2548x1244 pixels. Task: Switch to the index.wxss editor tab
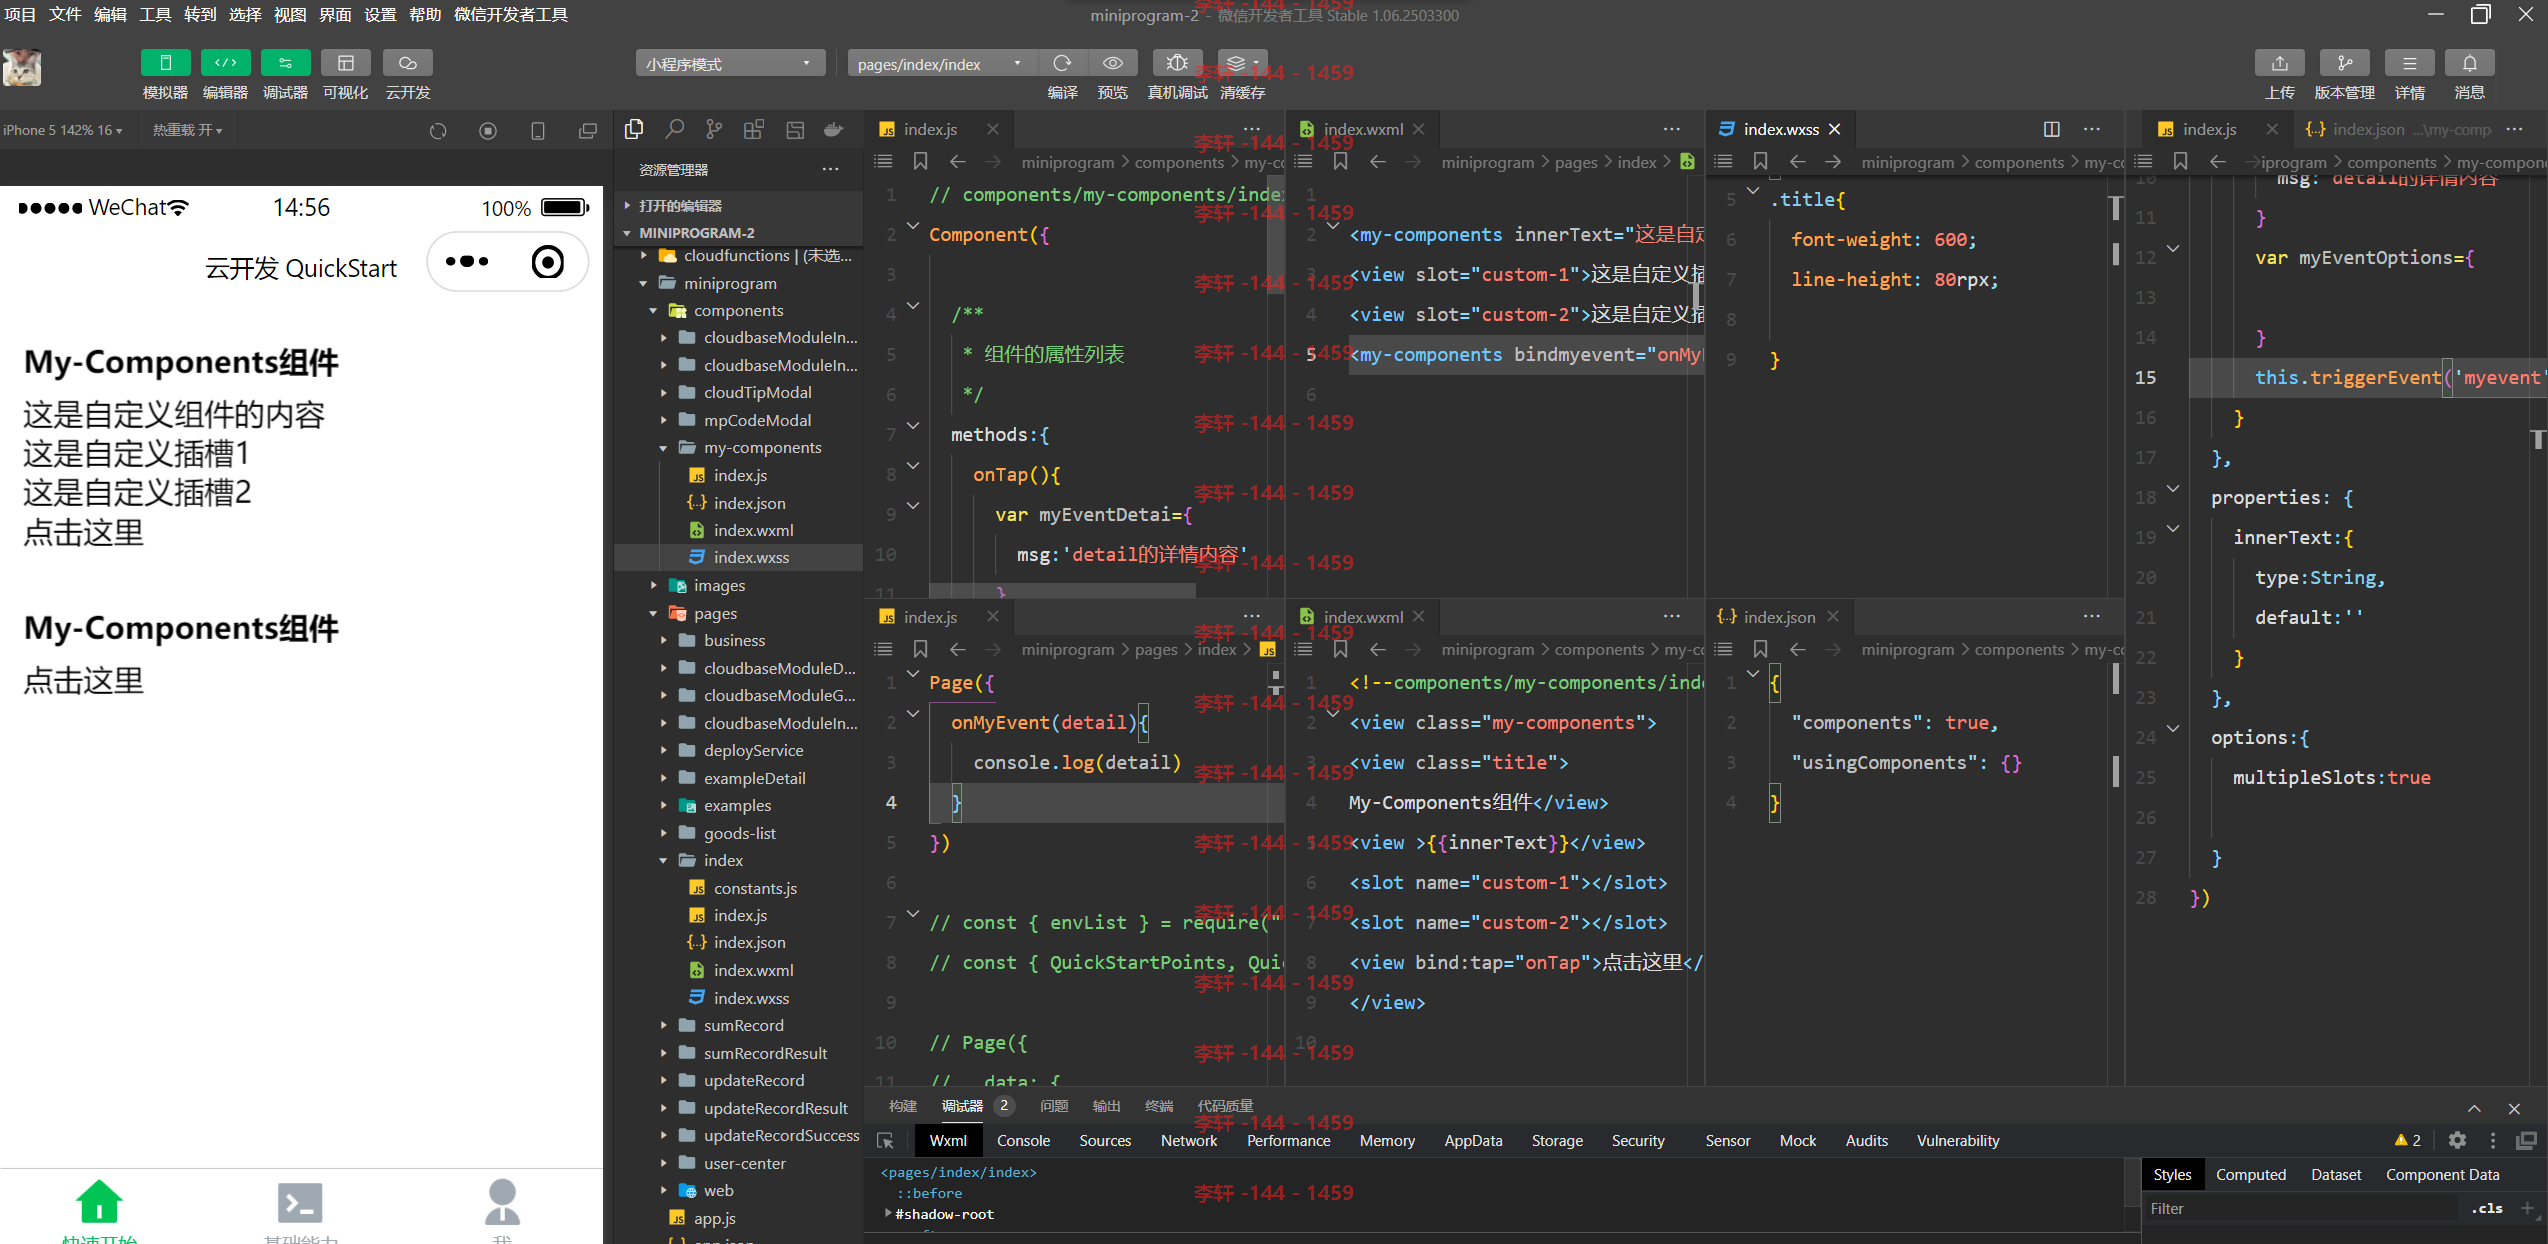click(x=1780, y=129)
